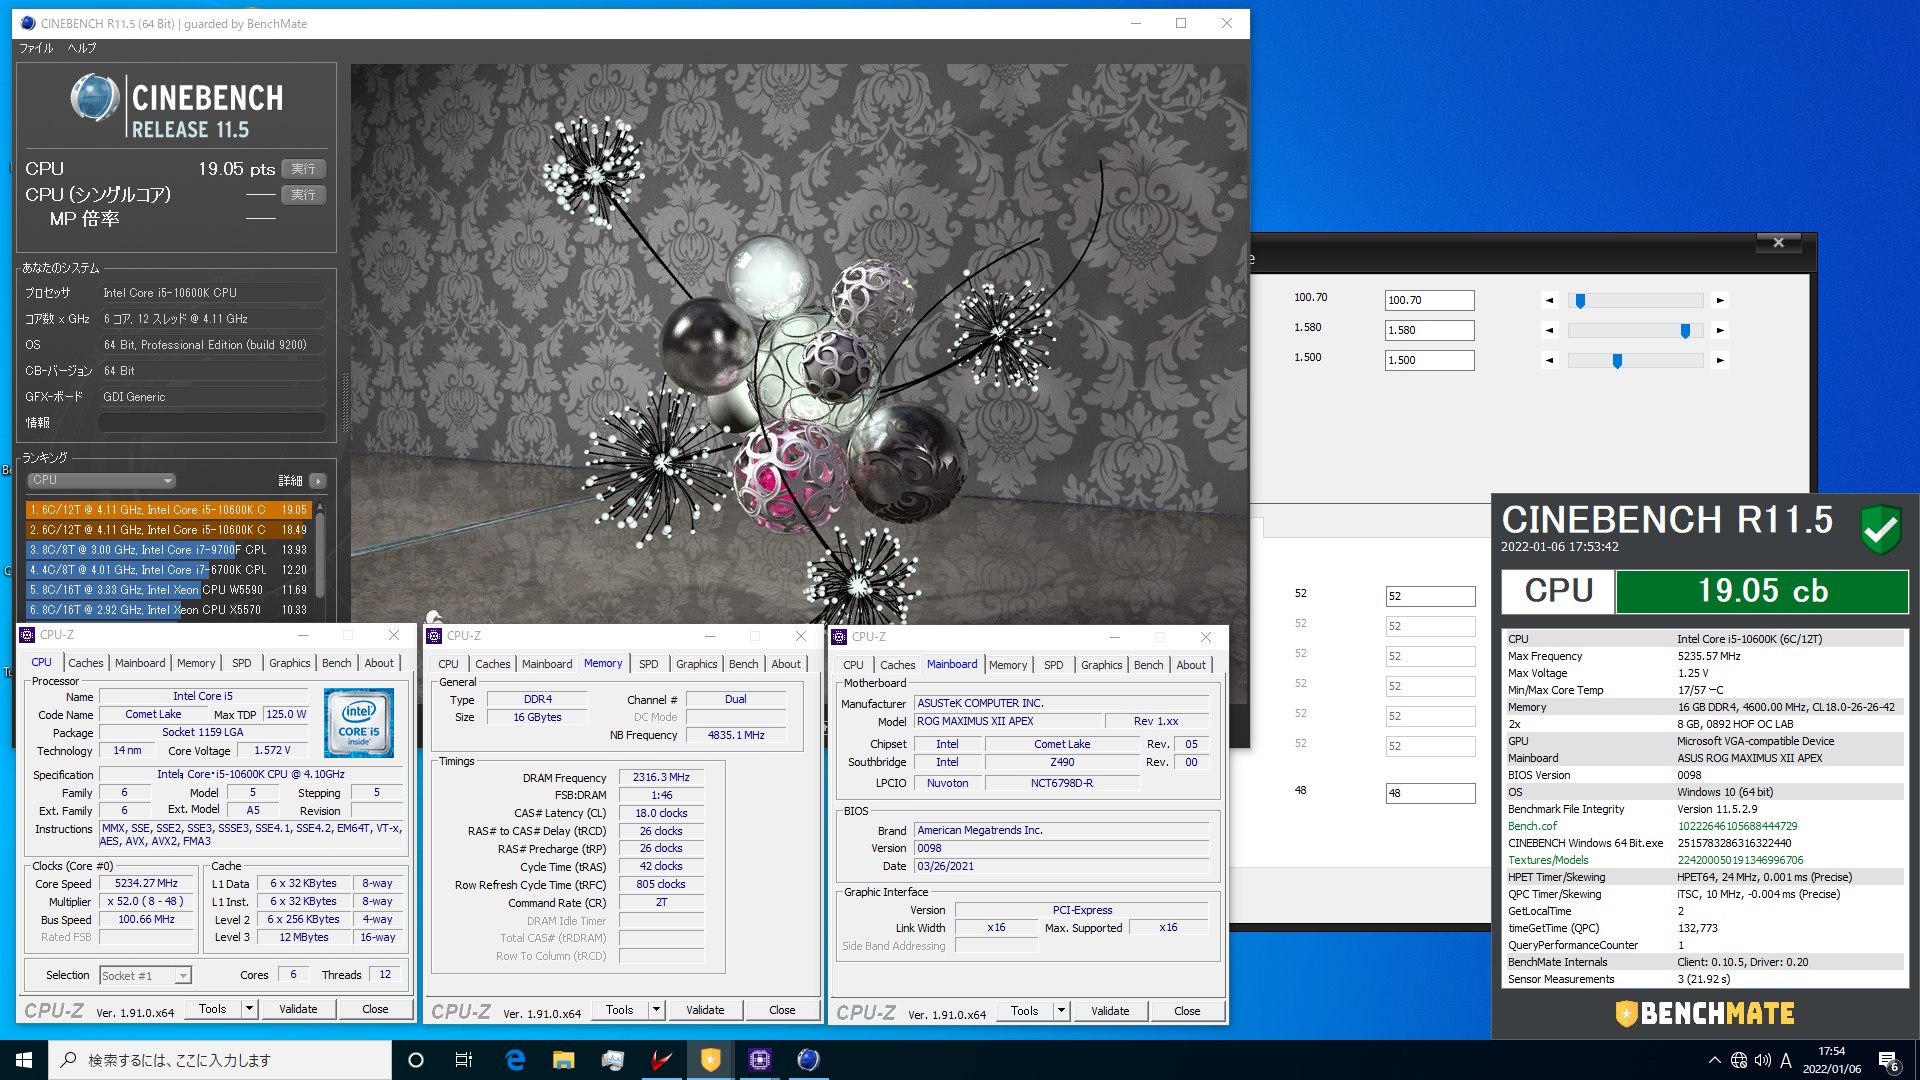
Task: Open Socket #1 selection dropdown
Action: [x=145, y=975]
